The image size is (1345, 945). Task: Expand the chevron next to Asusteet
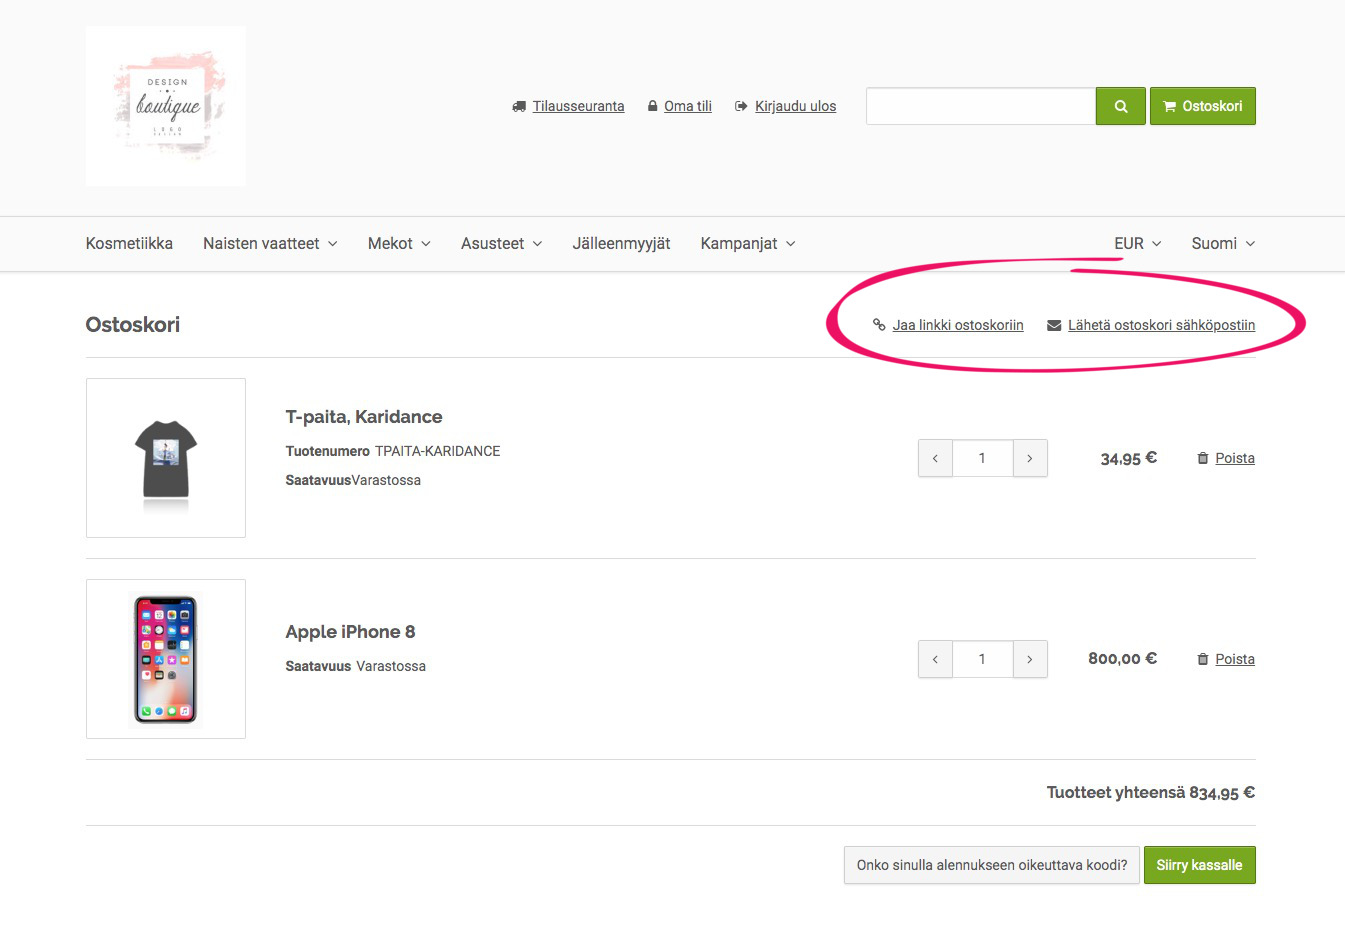[x=537, y=244]
